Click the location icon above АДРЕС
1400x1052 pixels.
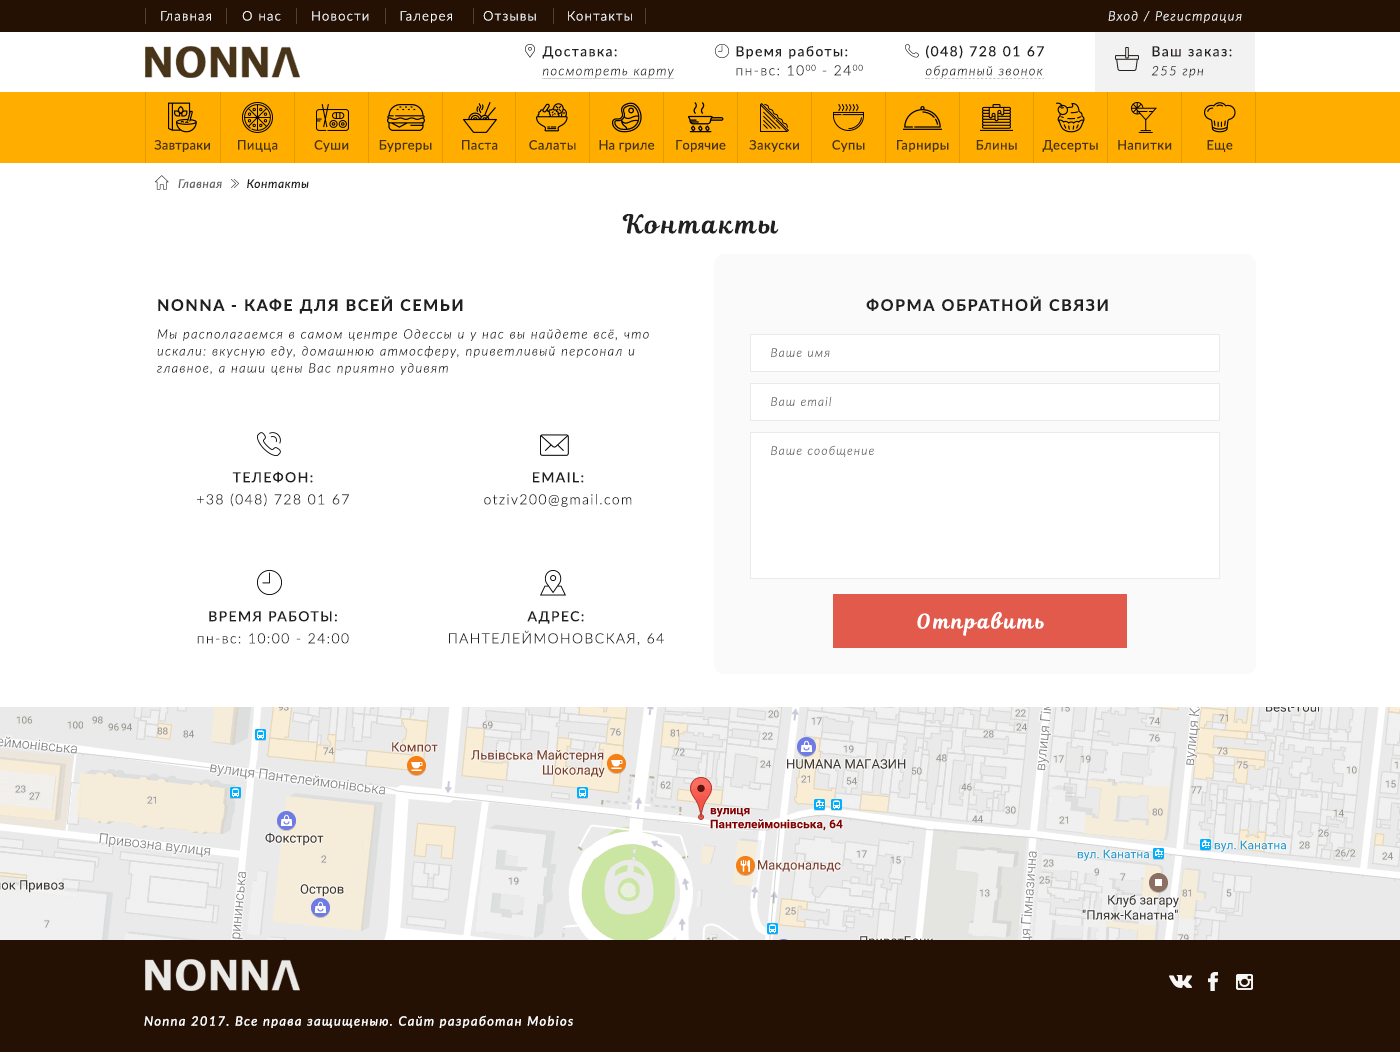tap(553, 582)
